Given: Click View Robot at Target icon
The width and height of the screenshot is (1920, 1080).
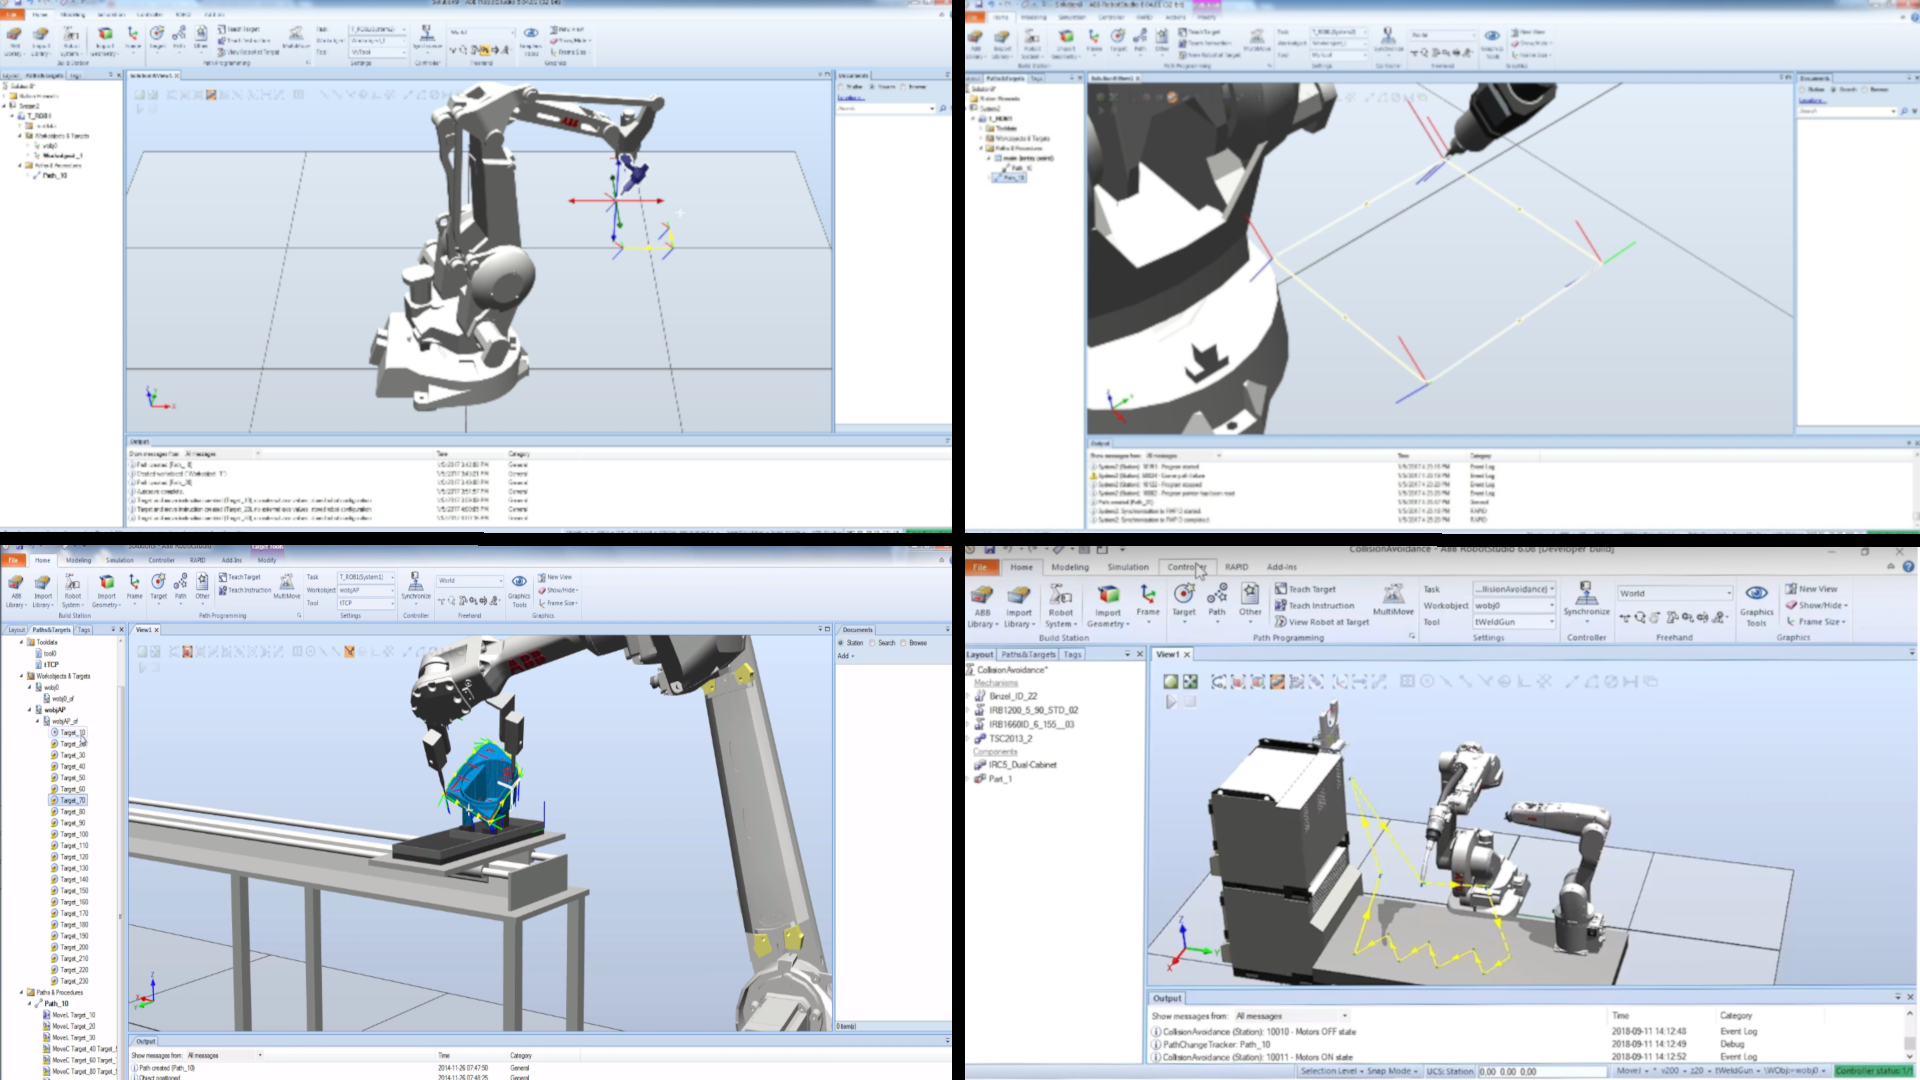Looking at the screenshot, I should pyautogui.click(x=1281, y=622).
